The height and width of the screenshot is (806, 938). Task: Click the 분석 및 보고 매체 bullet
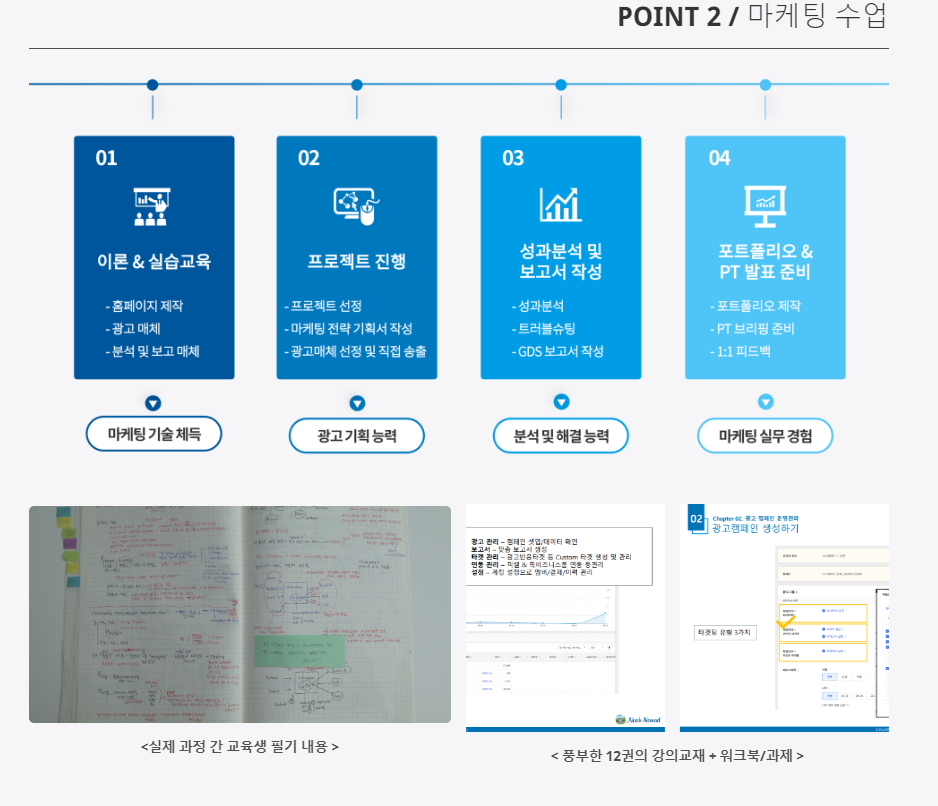click(152, 351)
